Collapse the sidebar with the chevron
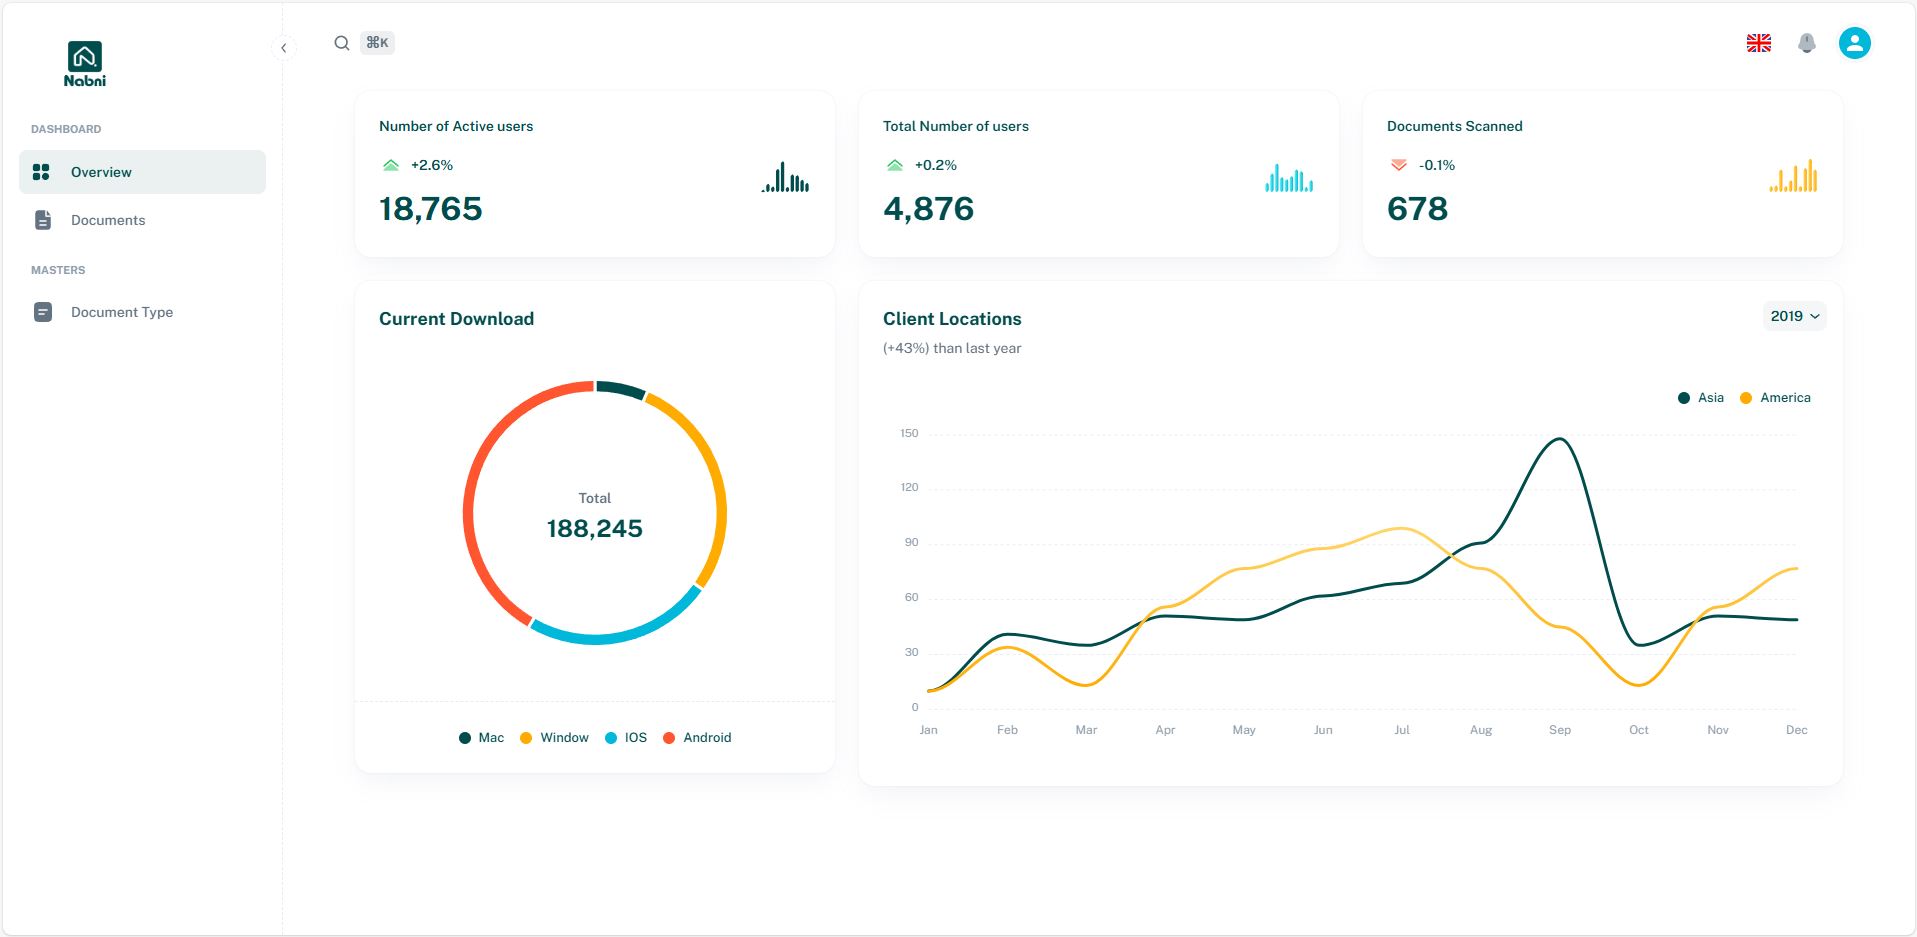 (x=284, y=48)
